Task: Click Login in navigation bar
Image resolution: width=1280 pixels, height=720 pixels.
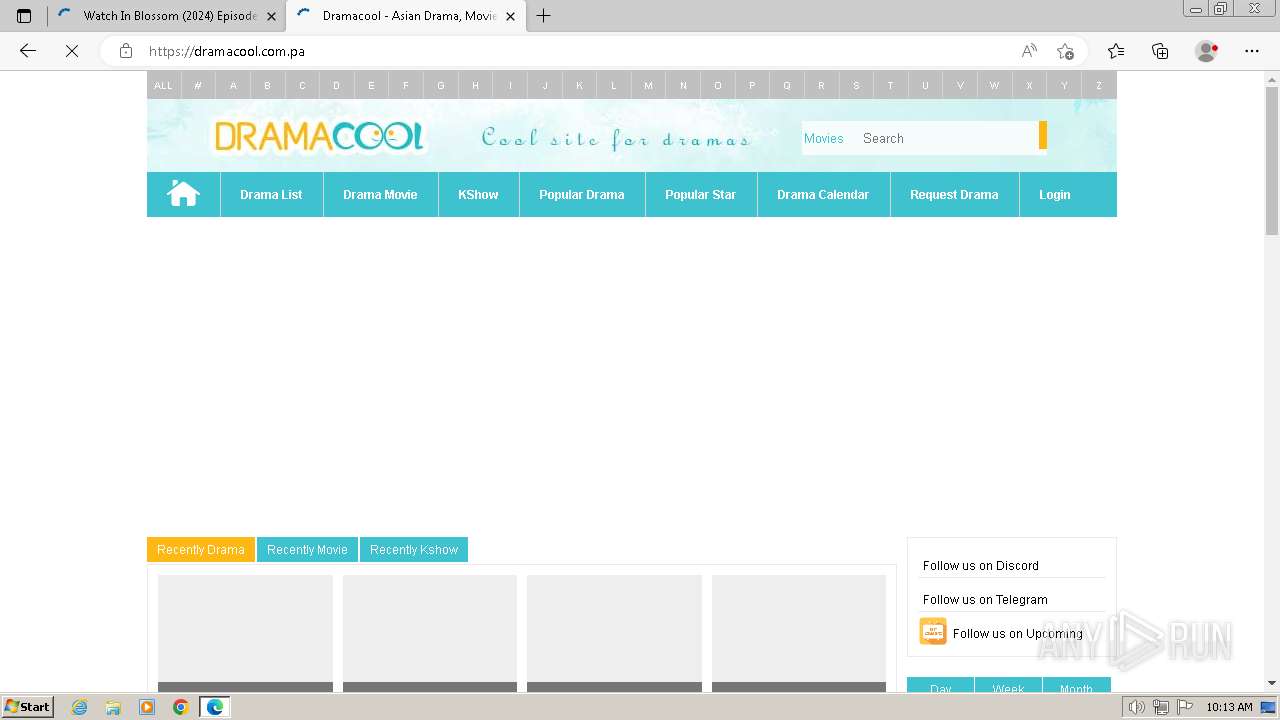Action: (x=1054, y=194)
